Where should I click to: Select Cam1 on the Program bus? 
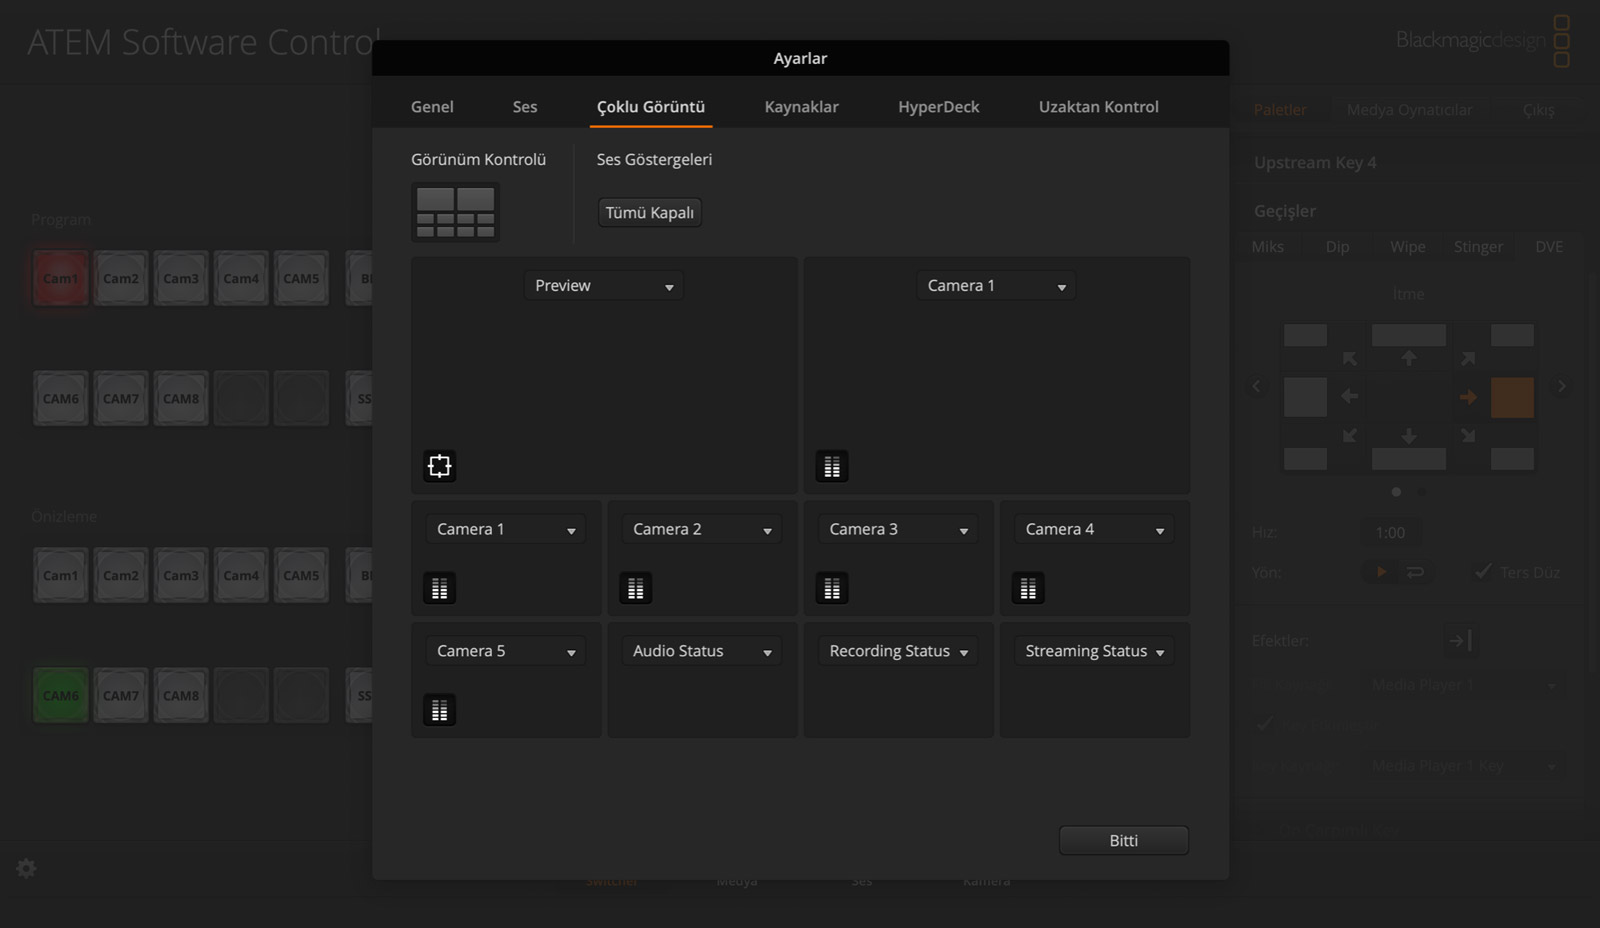point(61,278)
